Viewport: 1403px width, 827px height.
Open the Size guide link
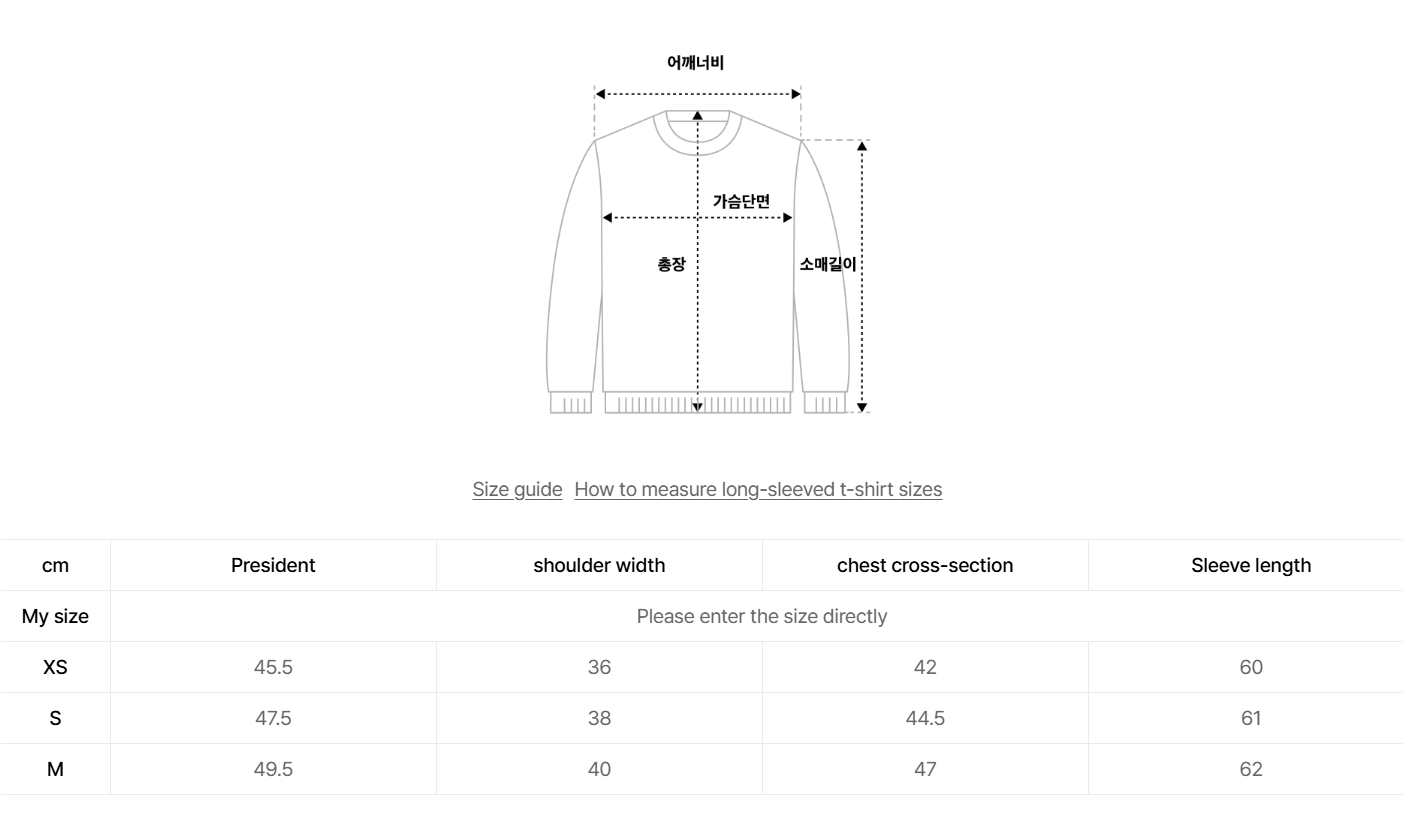click(517, 489)
